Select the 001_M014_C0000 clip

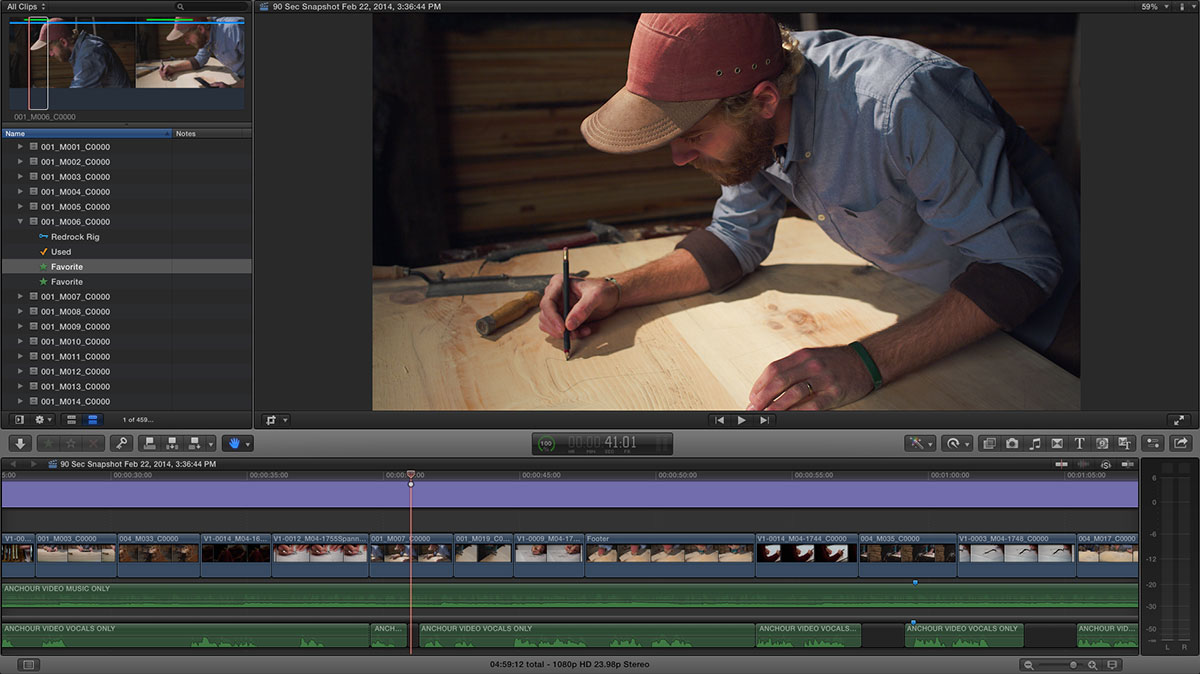[x=127, y=402]
